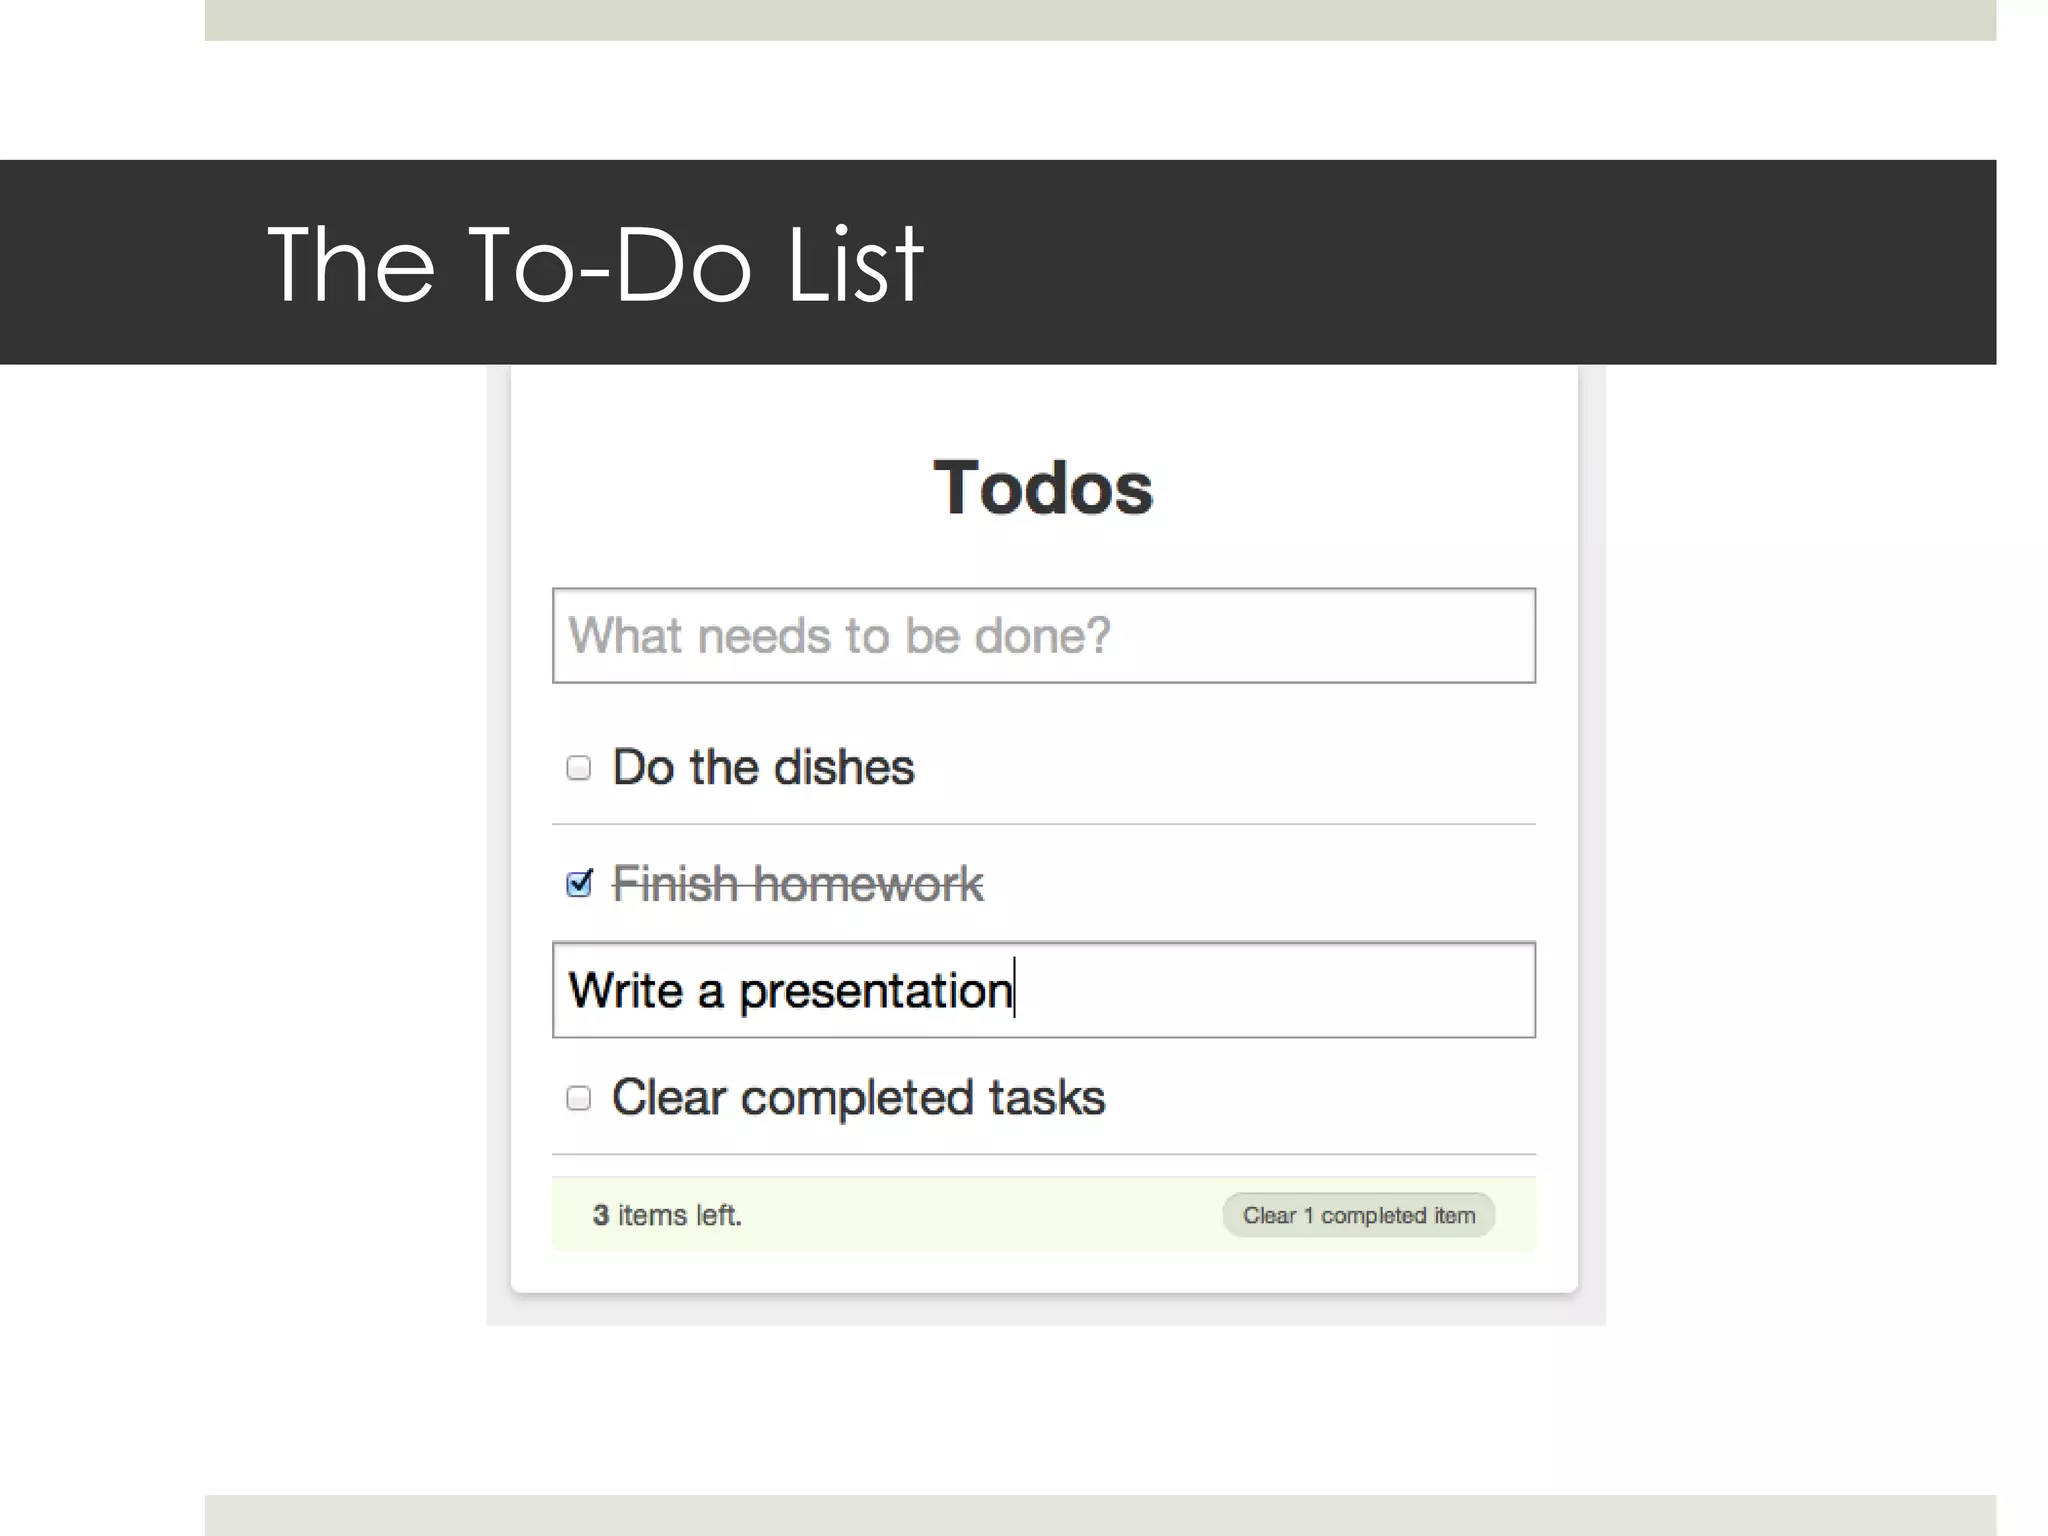Click the struck-through 'Finish homework' label

coord(797,884)
